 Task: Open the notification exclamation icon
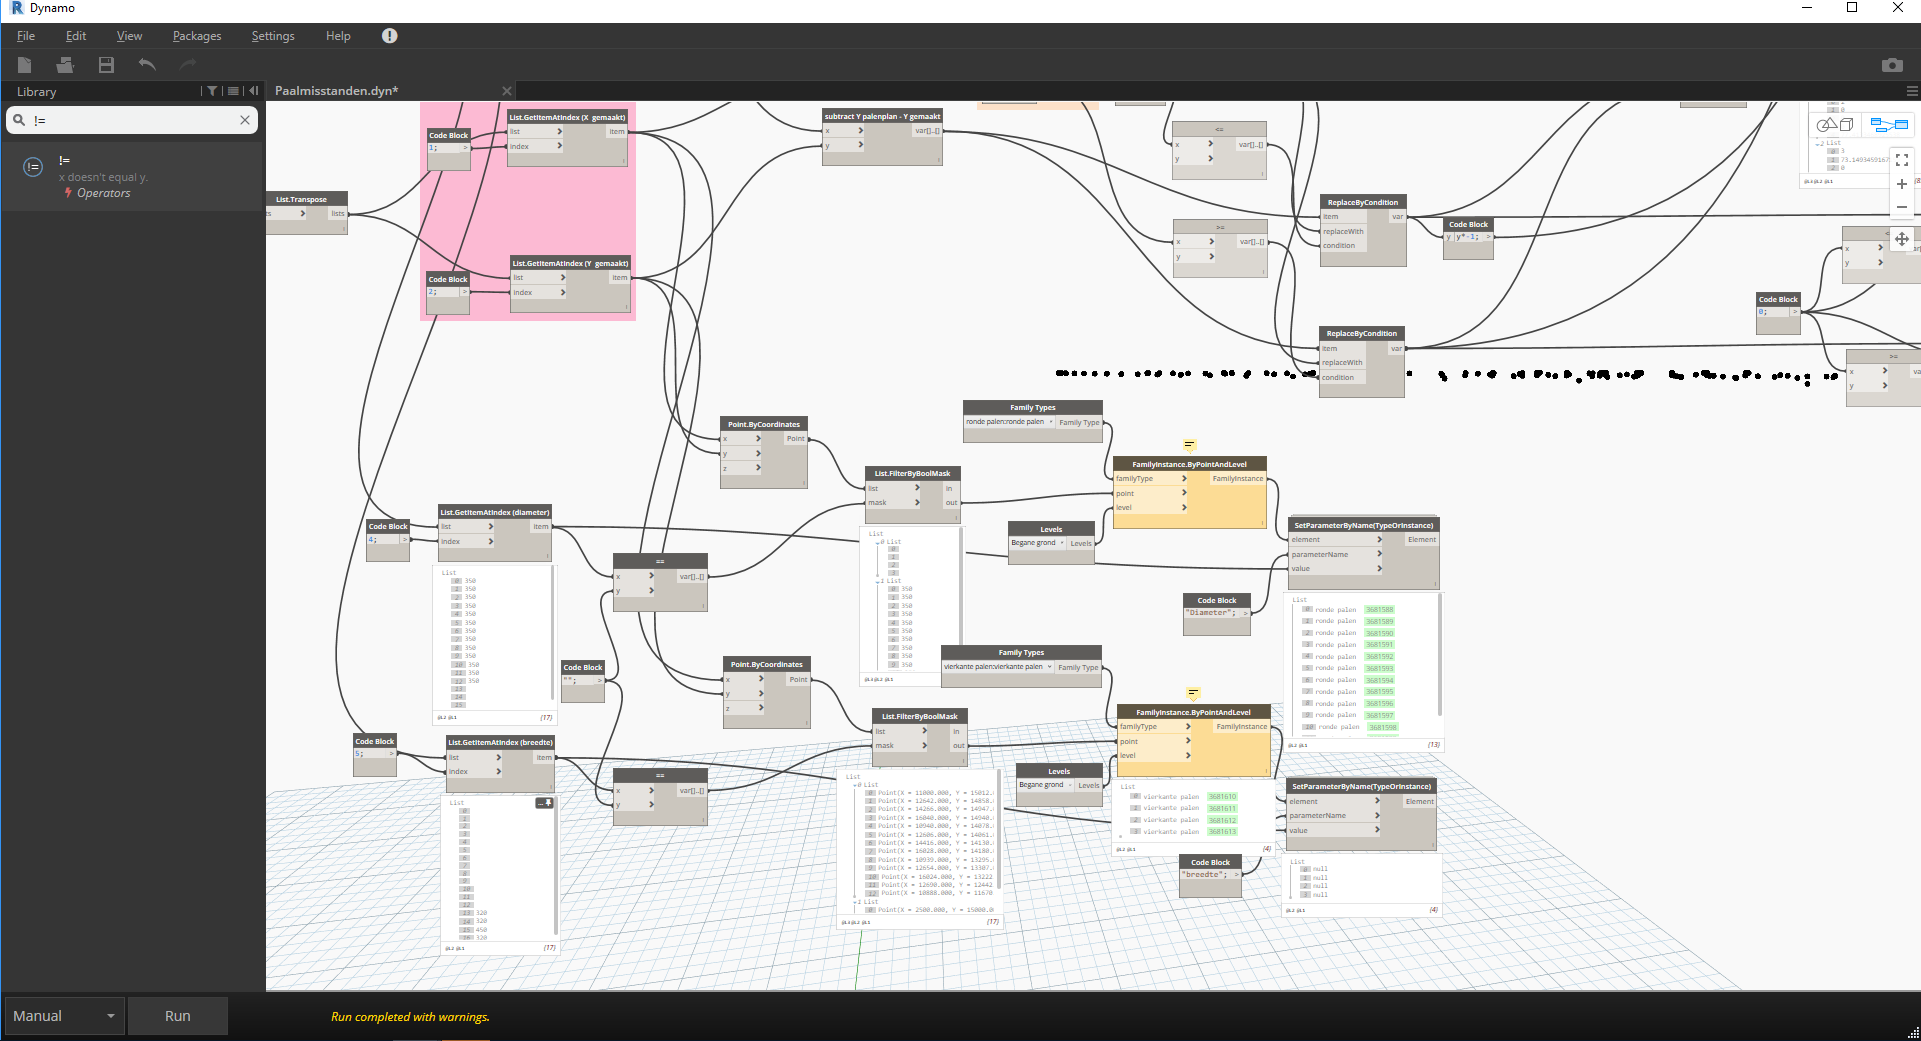coord(390,36)
